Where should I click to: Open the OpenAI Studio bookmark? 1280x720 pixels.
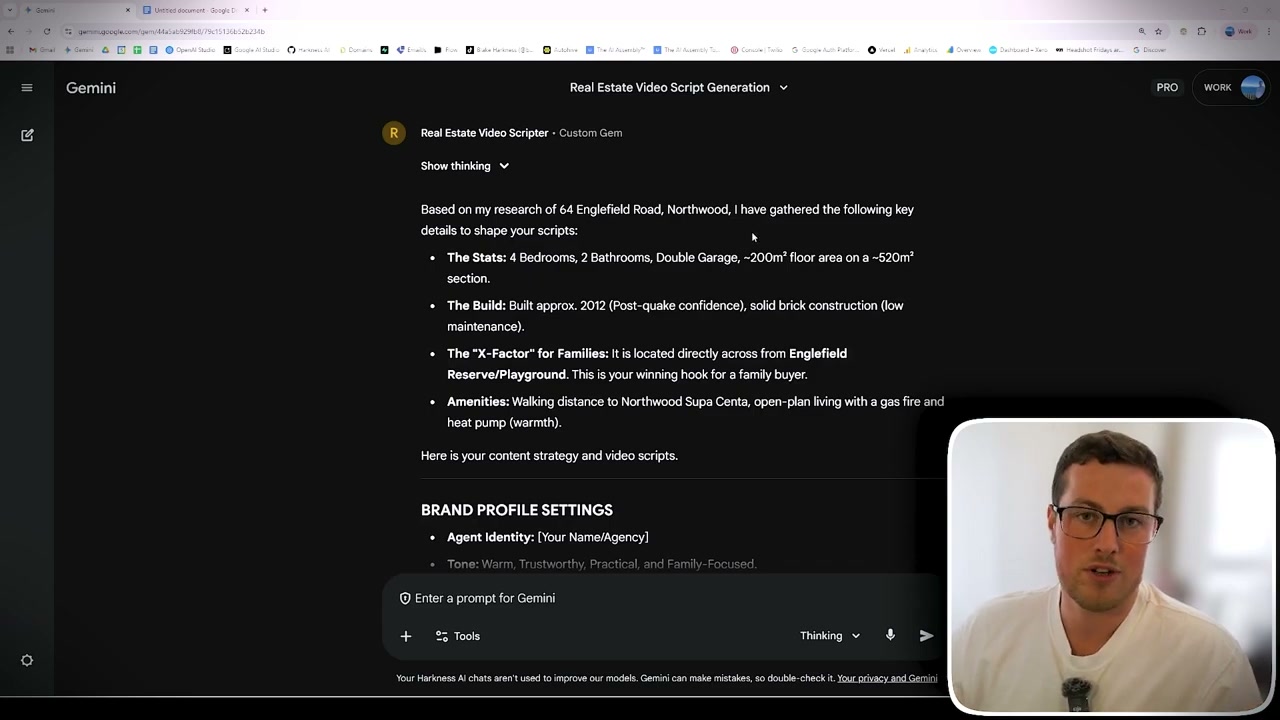pyautogui.click(x=190, y=50)
